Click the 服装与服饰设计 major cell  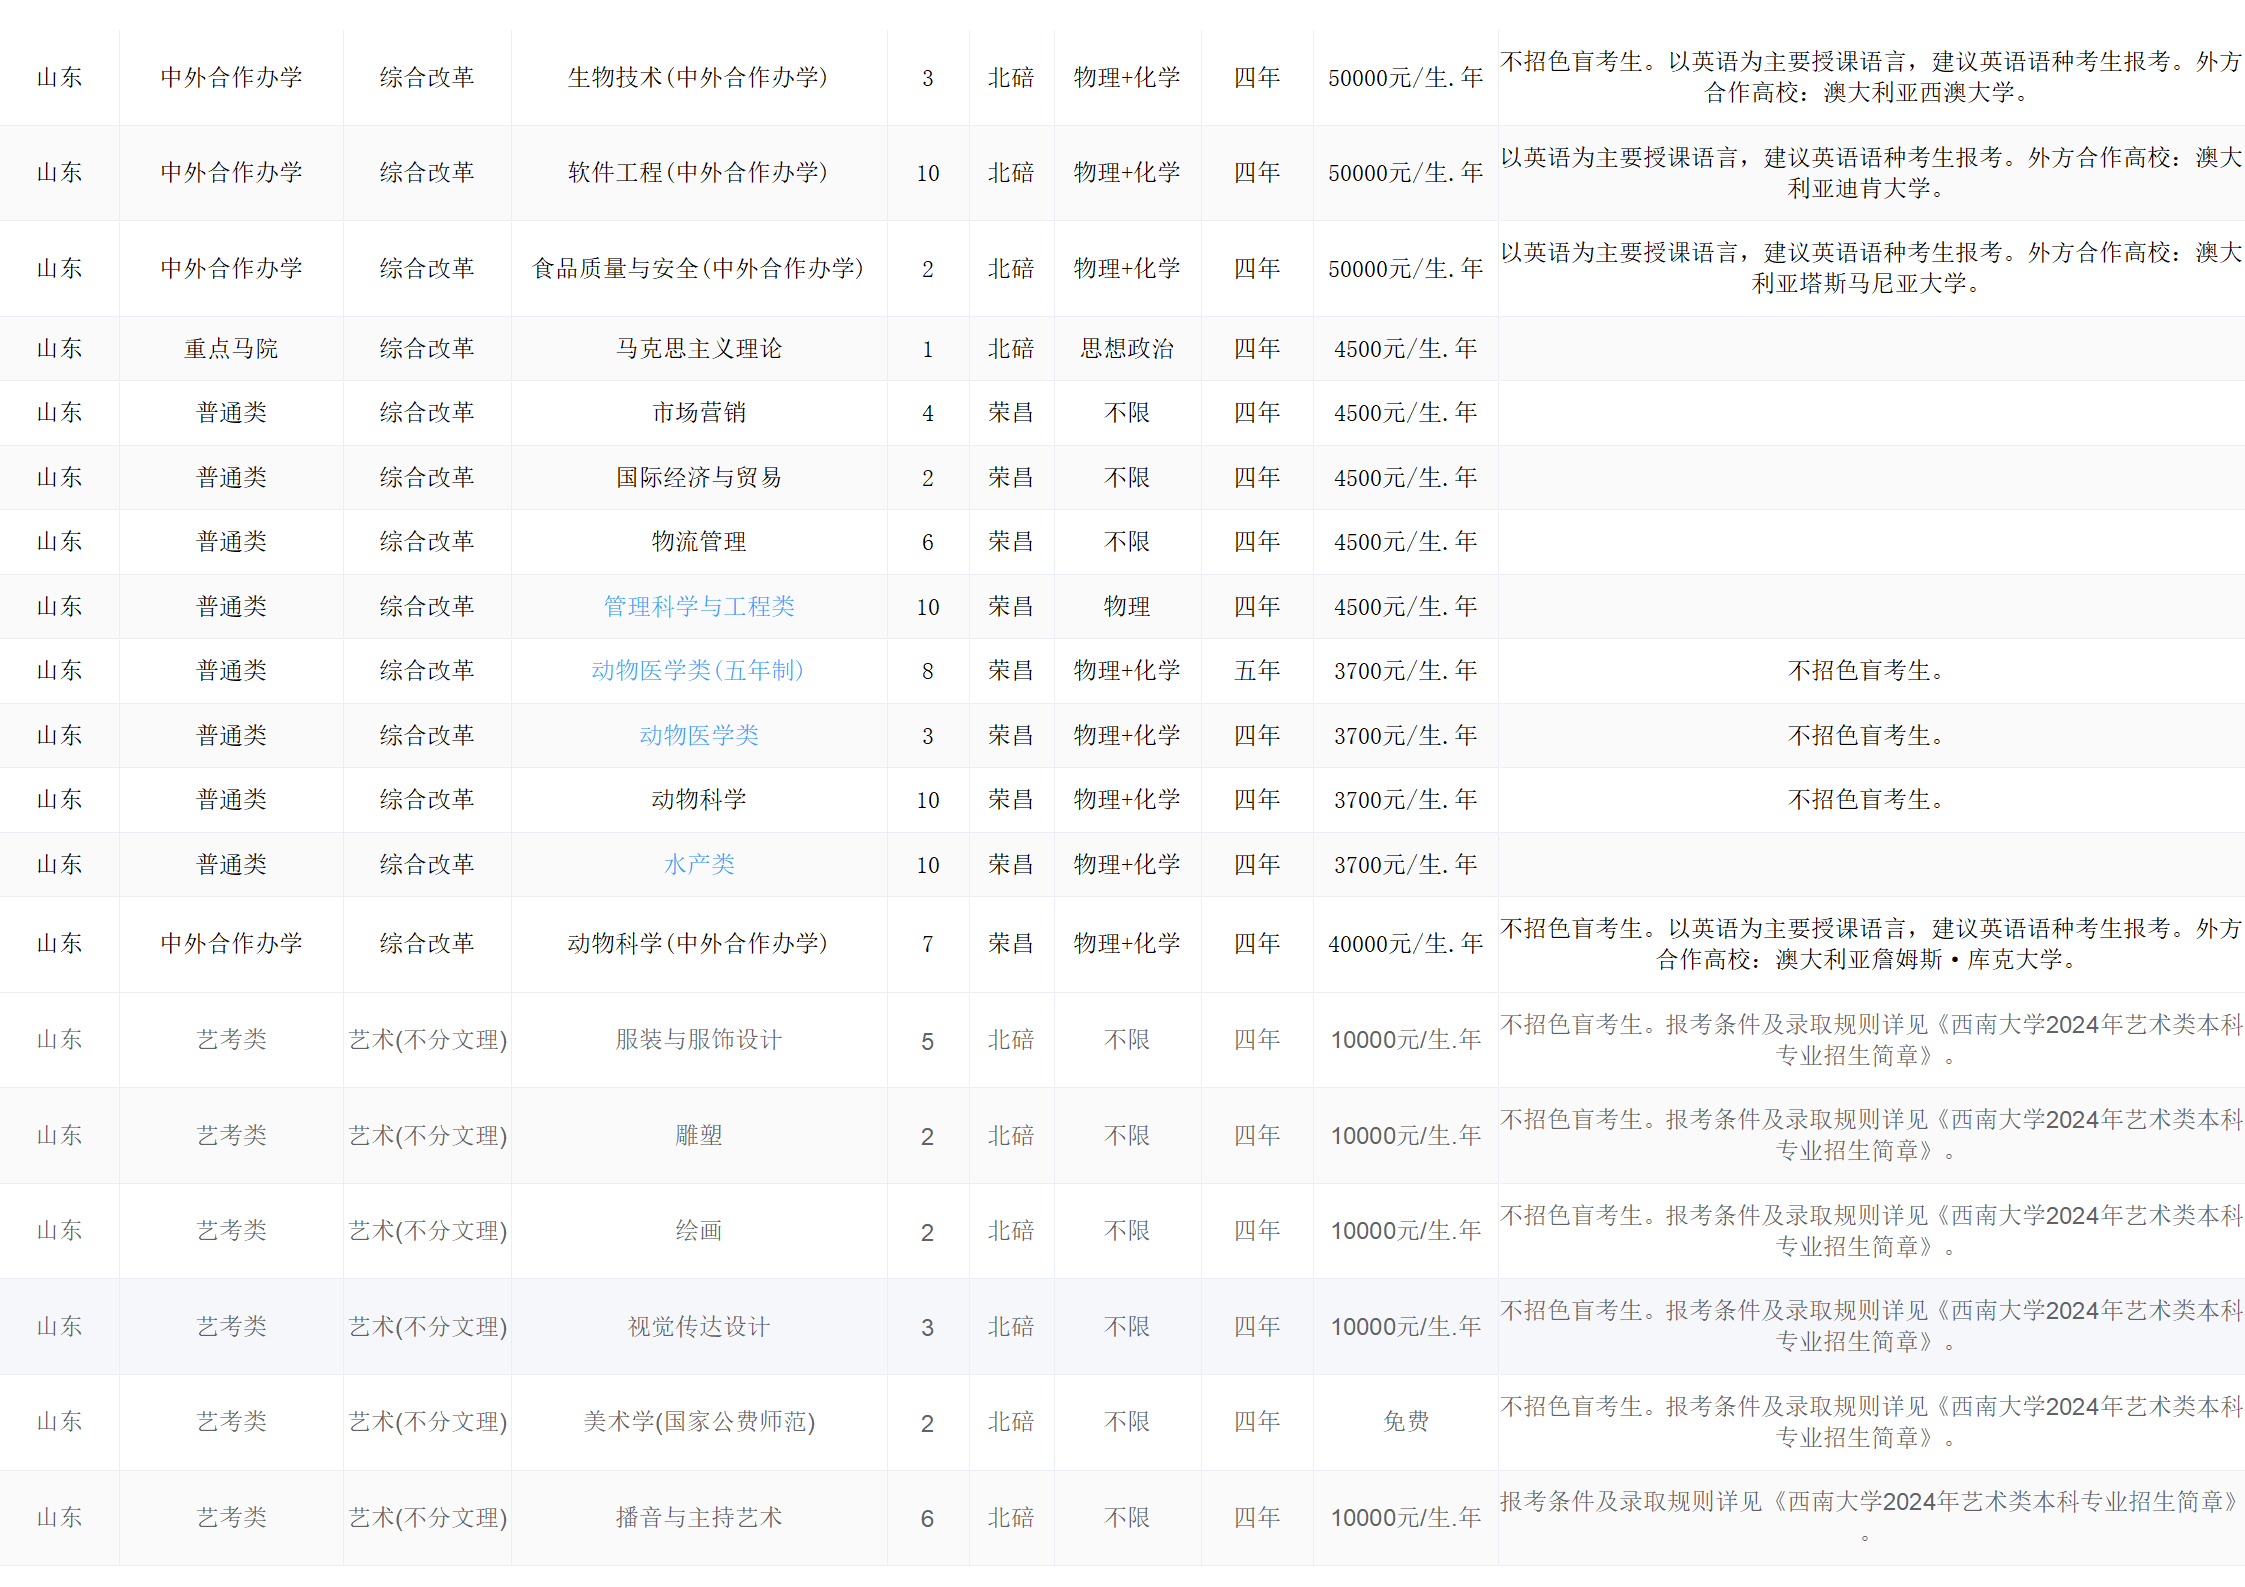pyautogui.click(x=698, y=1039)
